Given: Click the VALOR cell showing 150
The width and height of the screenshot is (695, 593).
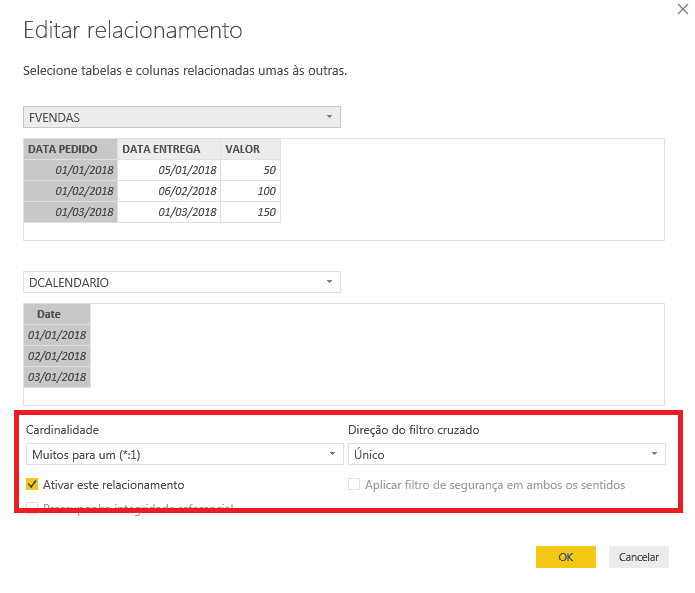Looking at the screenshot, I should pos(250,212).
